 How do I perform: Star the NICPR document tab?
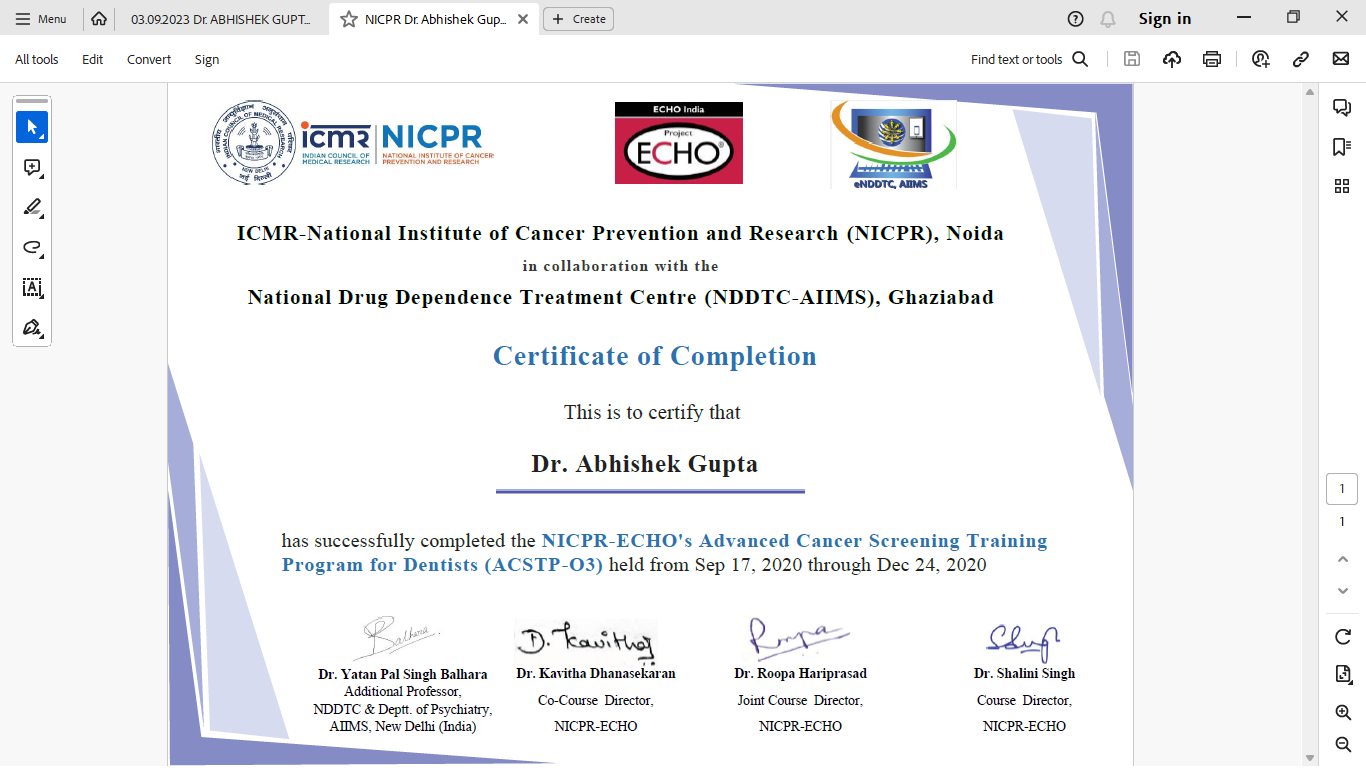pos(349,19)
